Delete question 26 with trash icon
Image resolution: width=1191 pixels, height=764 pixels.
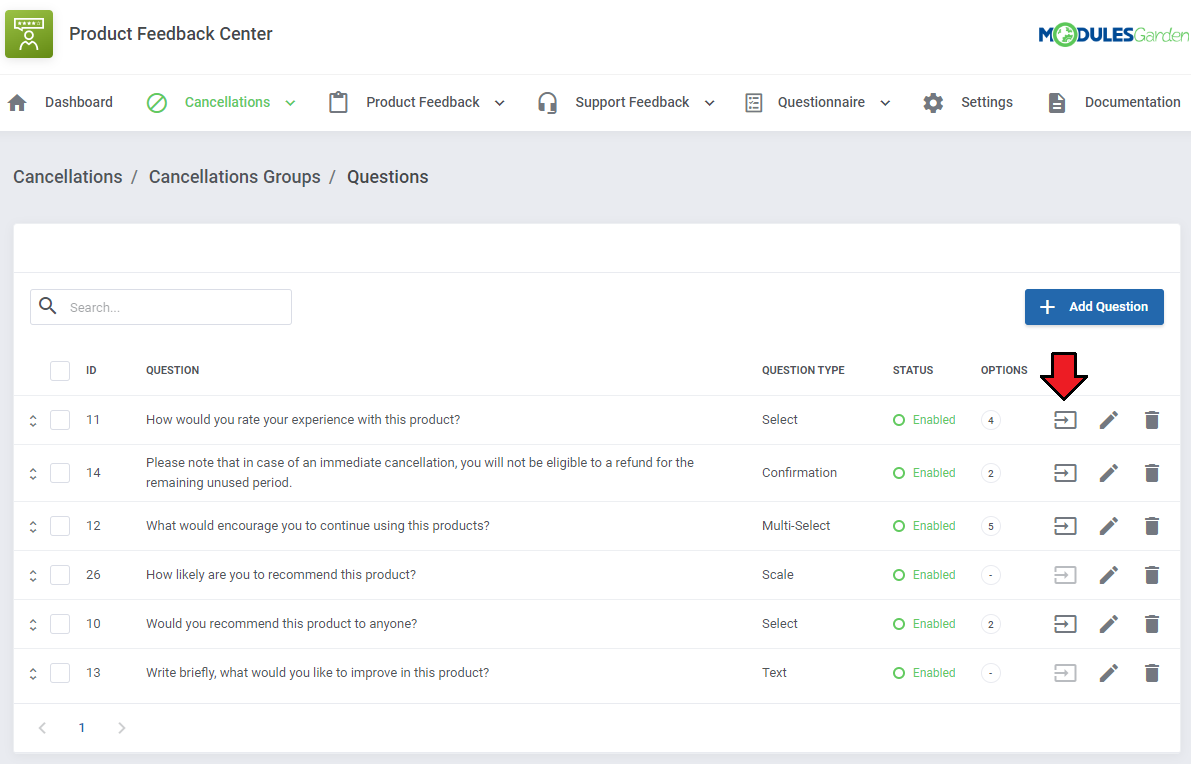[x=1152, y=575]
